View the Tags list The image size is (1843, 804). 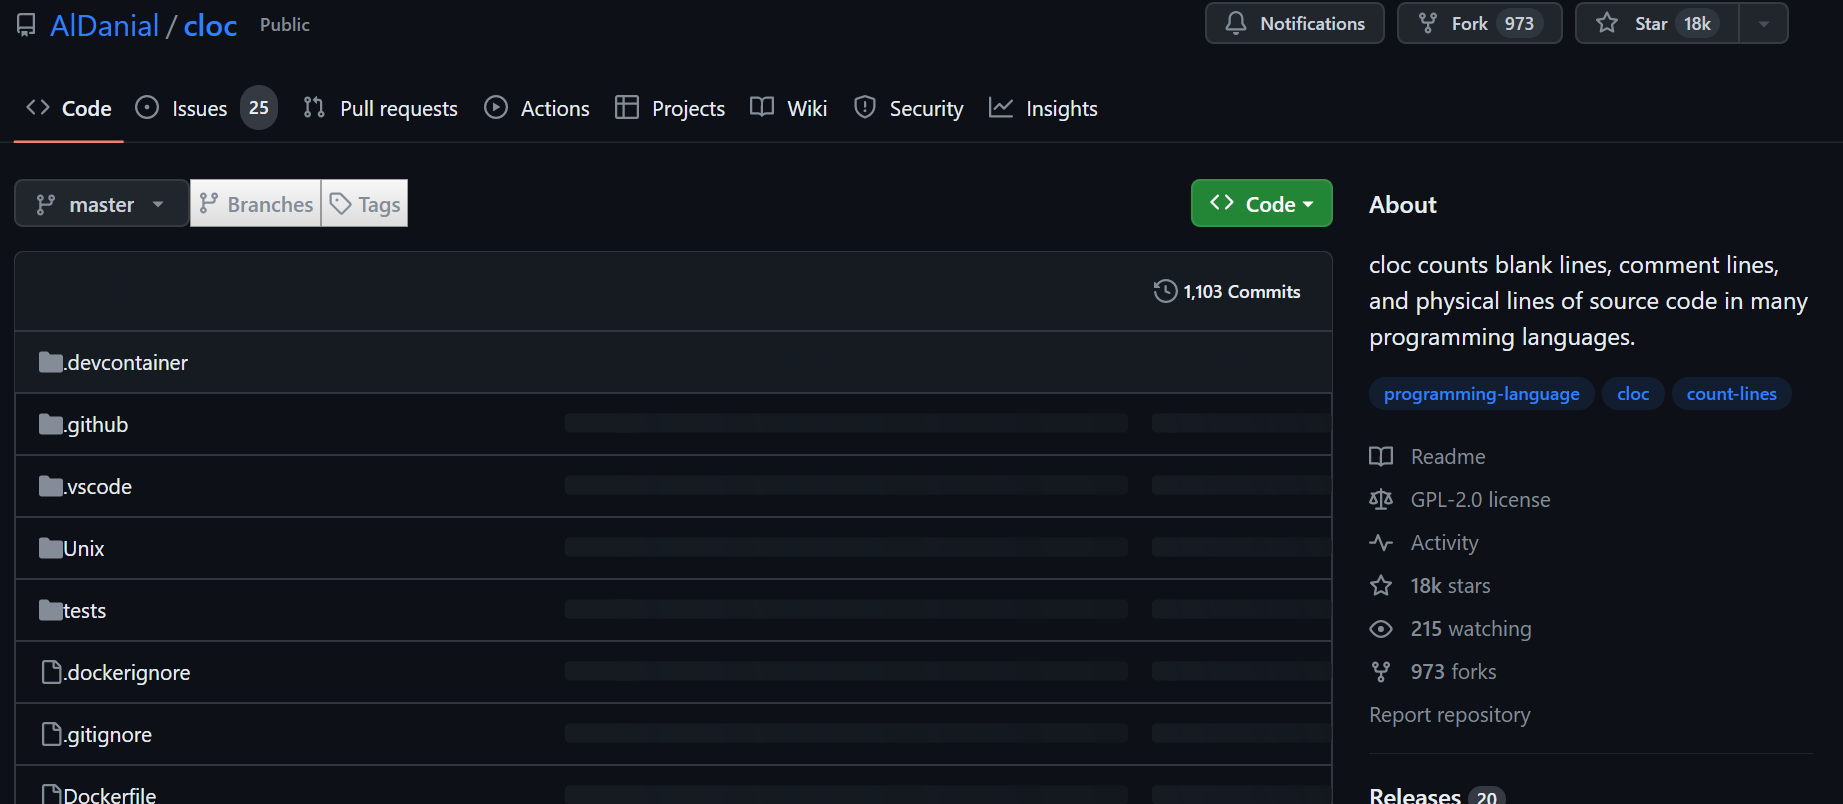pyautogui.click(x=365, y=204)
